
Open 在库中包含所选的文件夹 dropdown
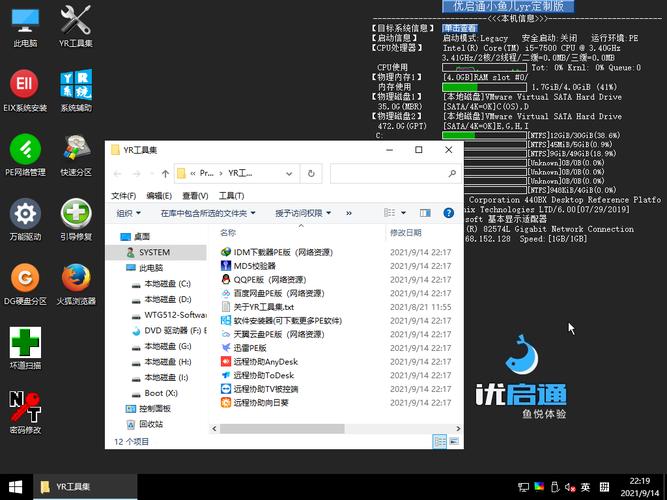tap(208, 213)
